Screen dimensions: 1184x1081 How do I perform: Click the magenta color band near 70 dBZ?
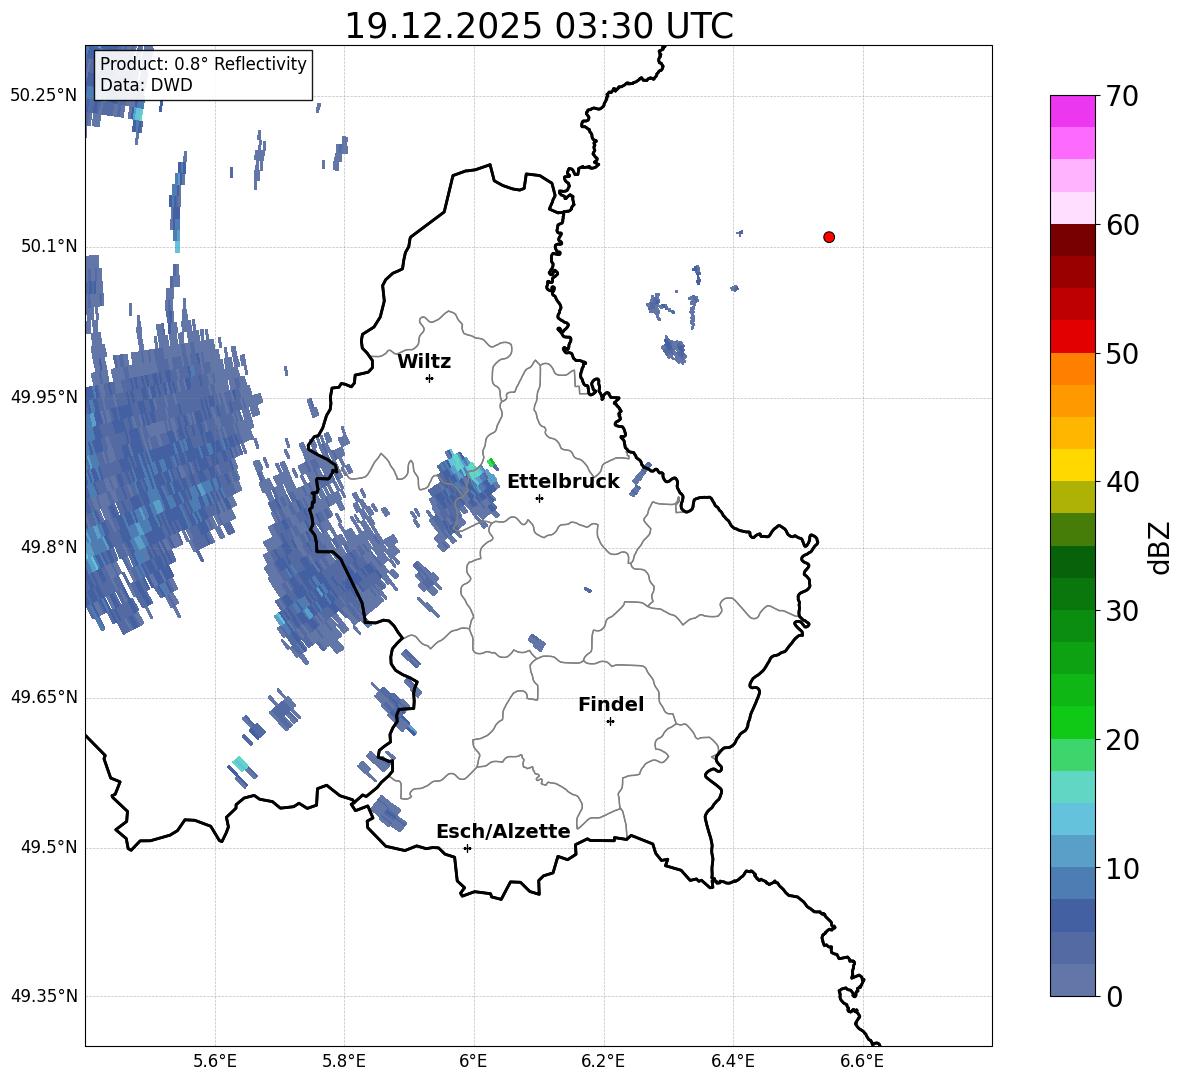(1073, 111)
